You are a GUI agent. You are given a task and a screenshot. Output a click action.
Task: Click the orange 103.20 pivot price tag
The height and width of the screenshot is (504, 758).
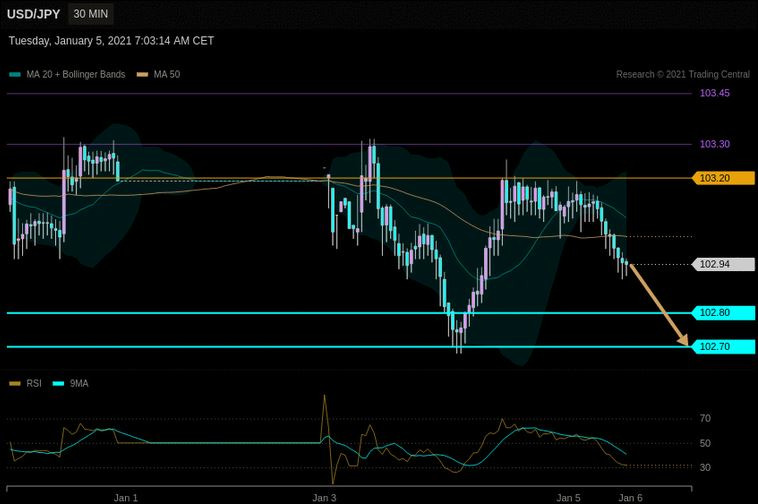(723, 178)
